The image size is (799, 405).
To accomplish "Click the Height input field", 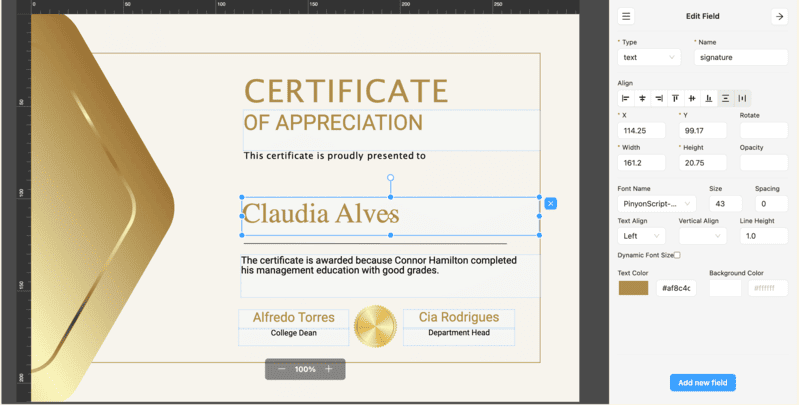I will pos(703,163).
